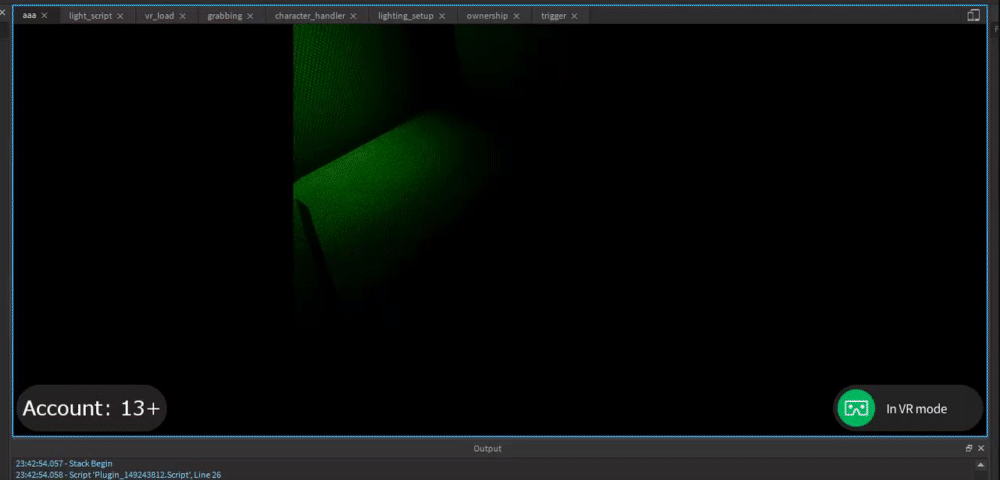
Task: Open the character_handler tab
Action: click(x=310, y=16)
